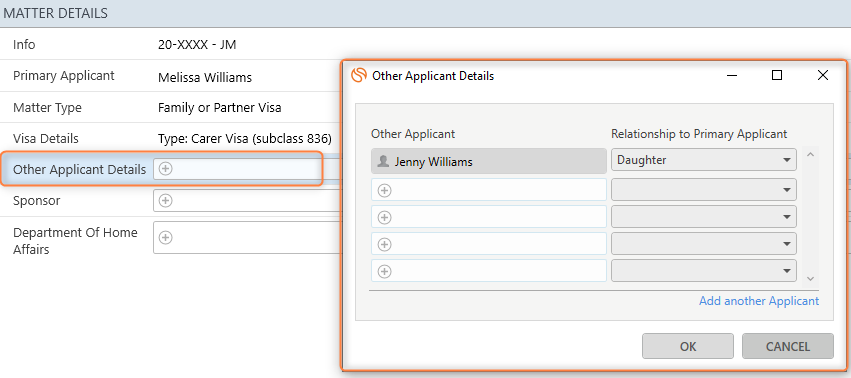851x378 pixels.
Task: Click the up arrow on the applicant list scrollbar
Action: [810, 155]
